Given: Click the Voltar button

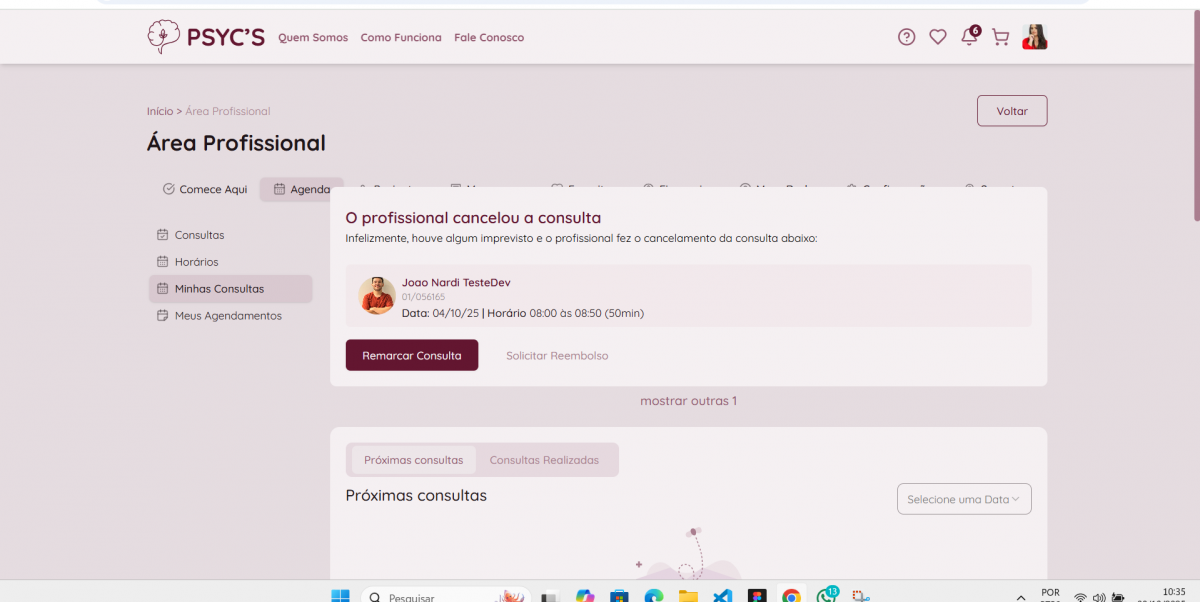Looking at the screenshot, I should tap(1011, 111).
